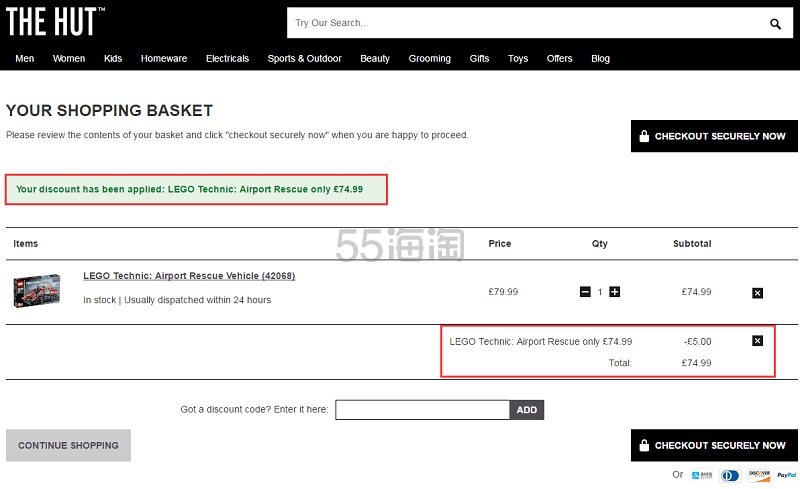This screenshot has height=489, width=800.
Task: Add the discount code with ADD button
Action: (x=527, y=410)
